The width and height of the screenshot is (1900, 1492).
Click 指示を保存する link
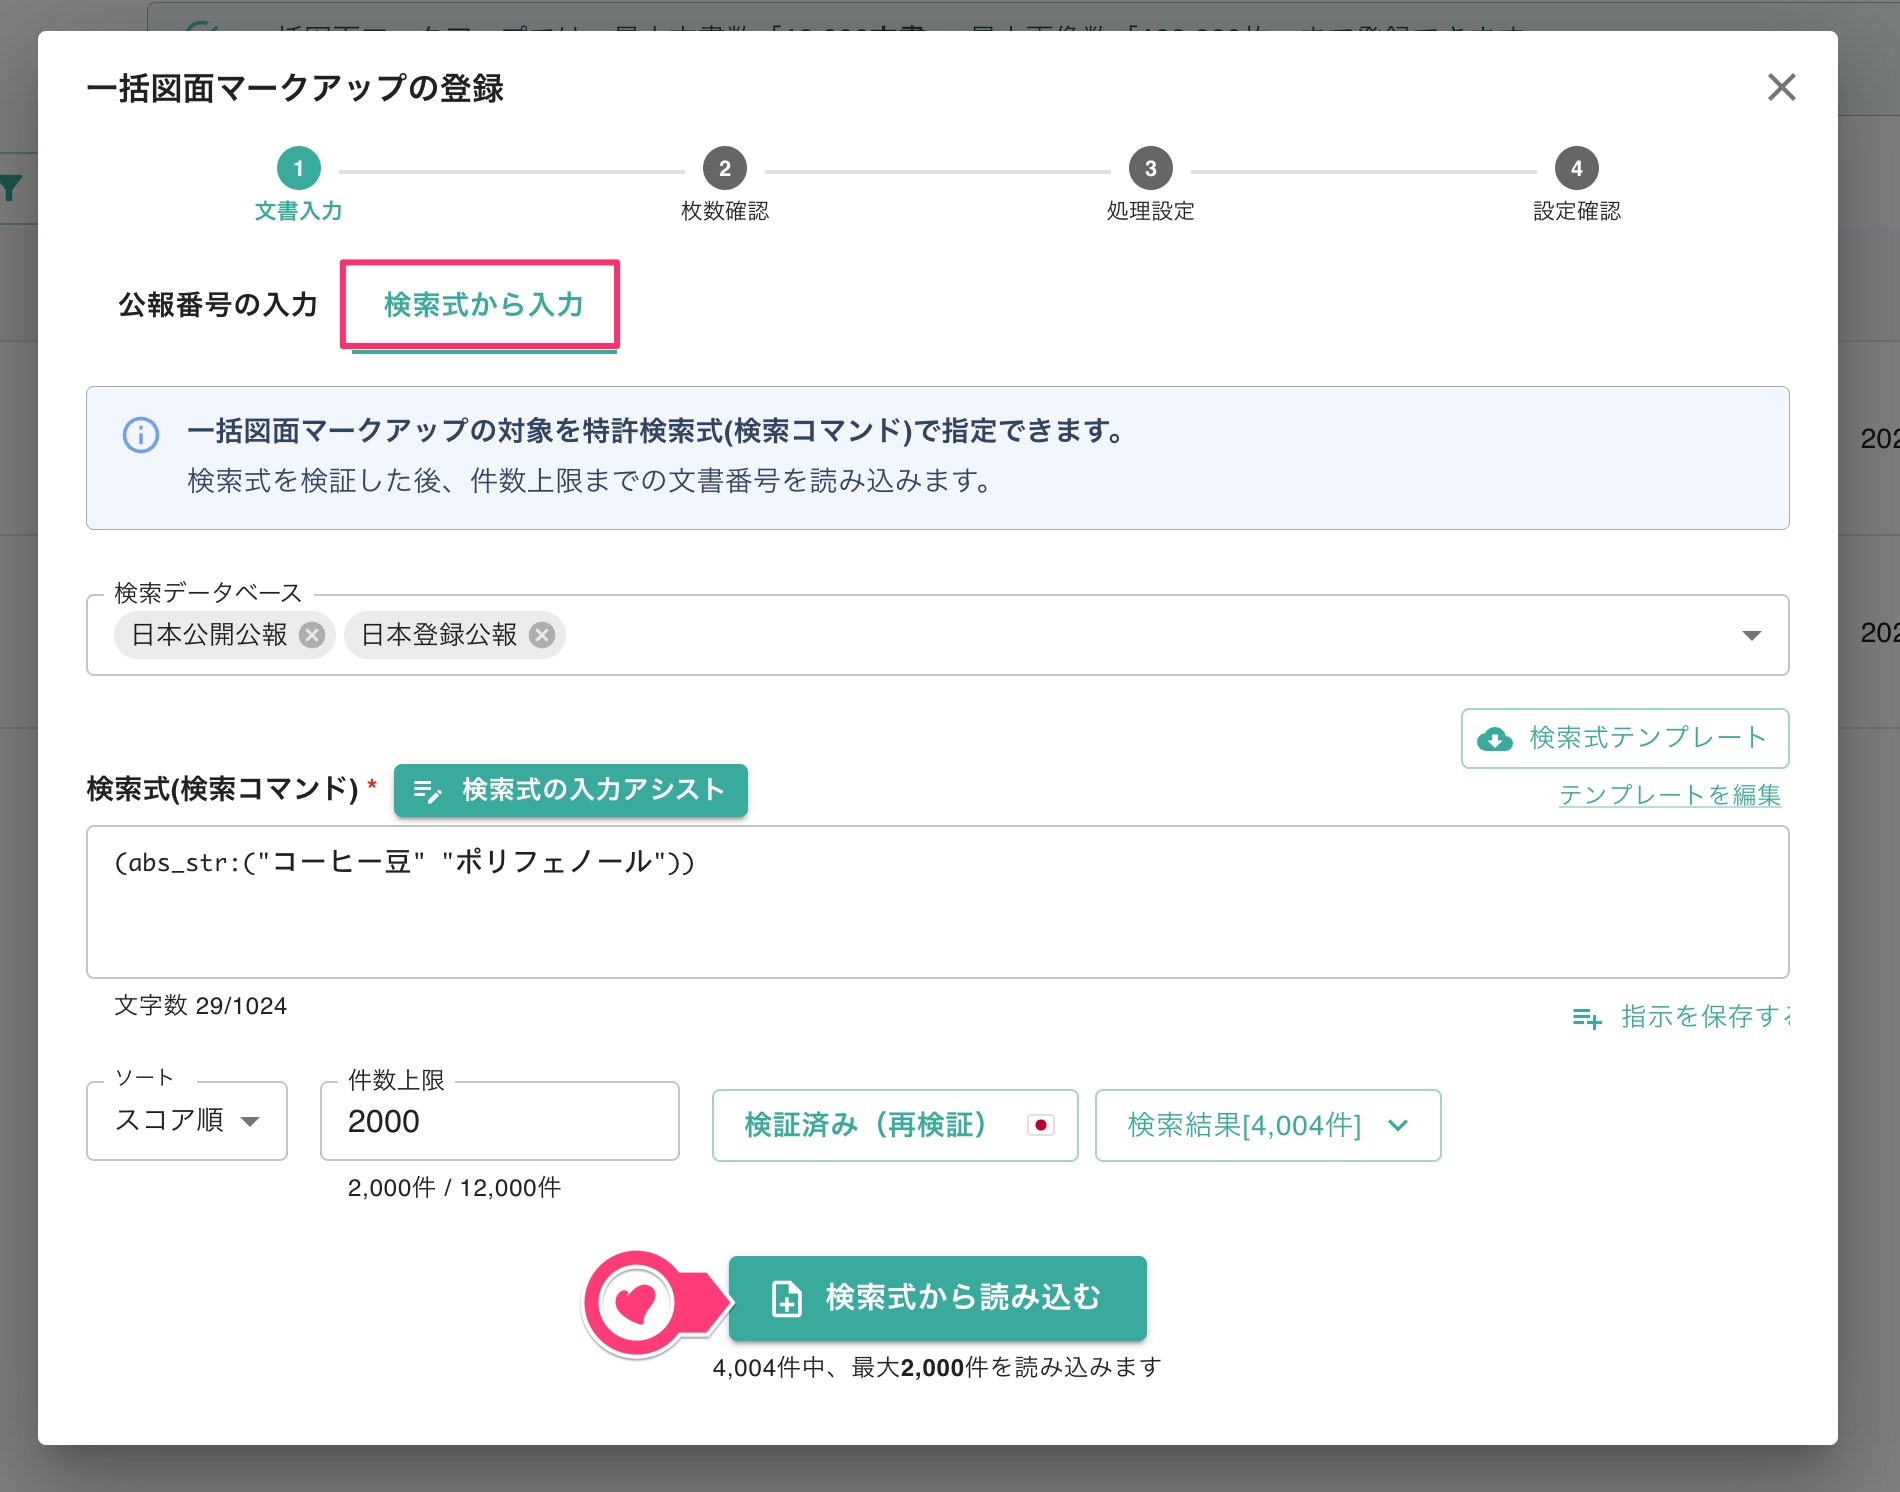pyautogui.click(x=1705, y=1016)
